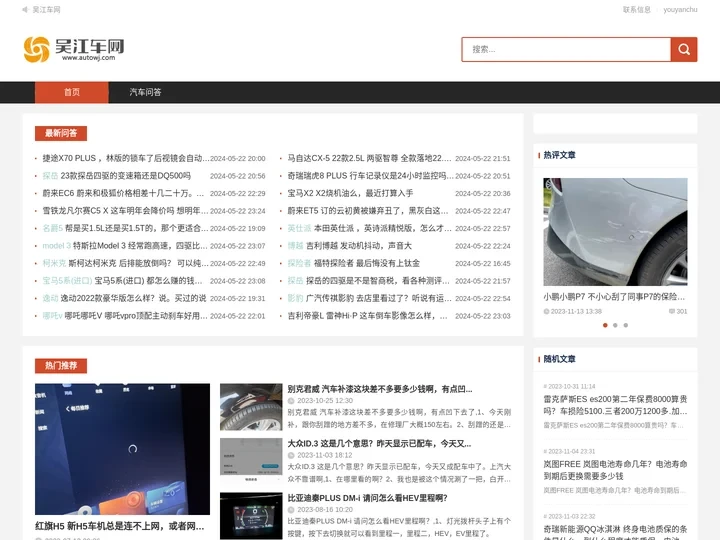Image resolution: width=720 pixels, height=540 pixels.
Task: Open the 首页 navigation tab
Action: (x=72, y=92)
